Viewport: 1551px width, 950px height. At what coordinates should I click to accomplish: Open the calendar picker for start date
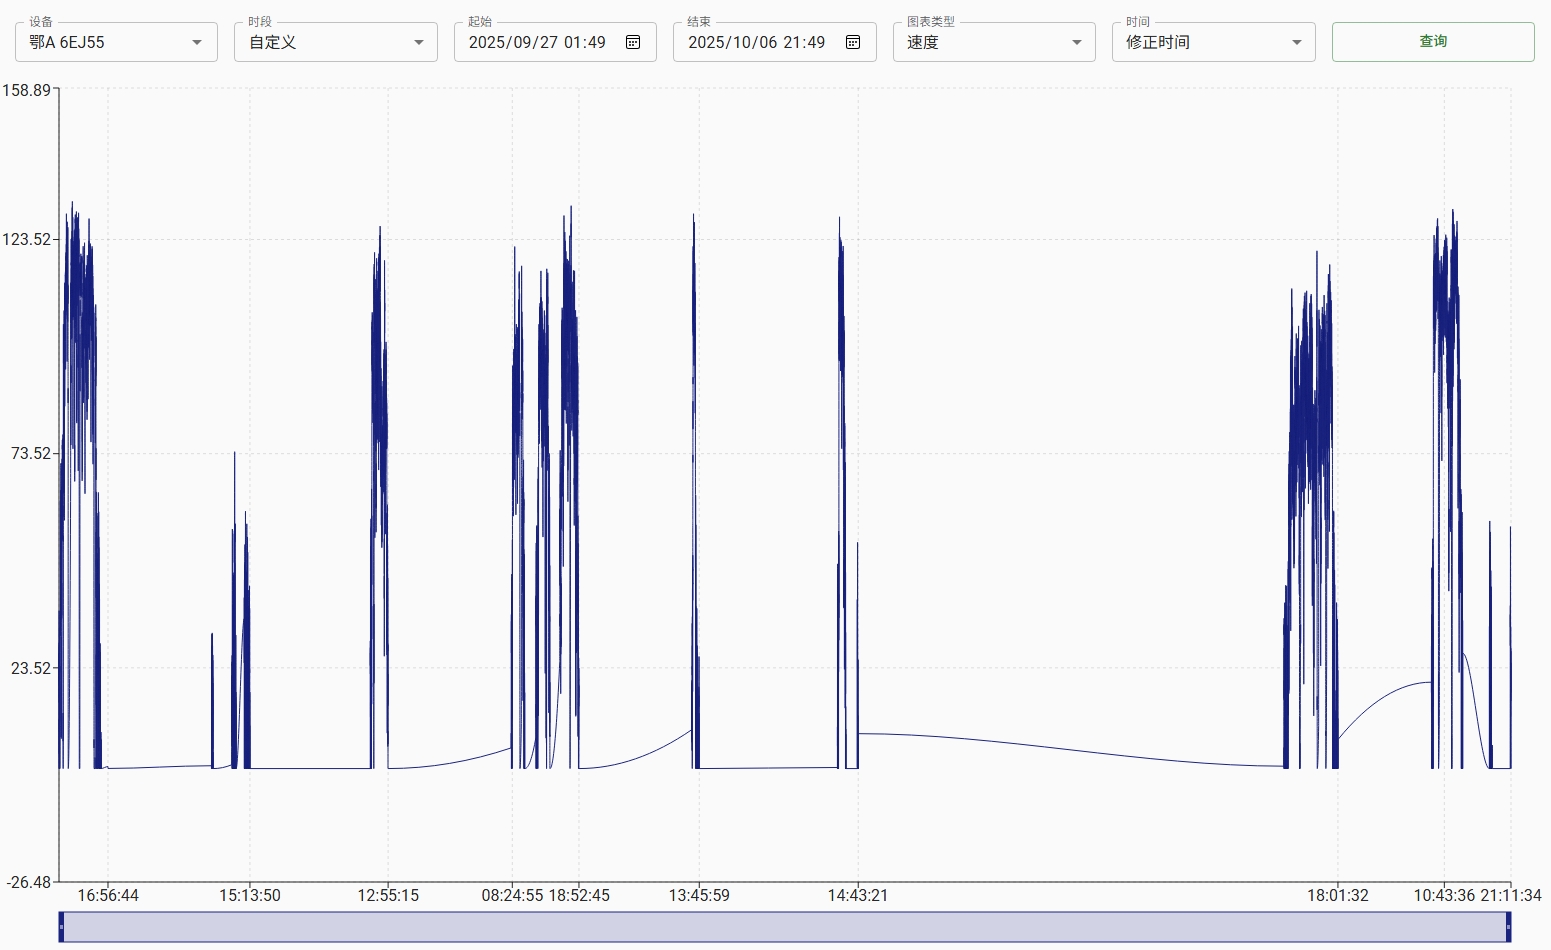click(633, 42)
